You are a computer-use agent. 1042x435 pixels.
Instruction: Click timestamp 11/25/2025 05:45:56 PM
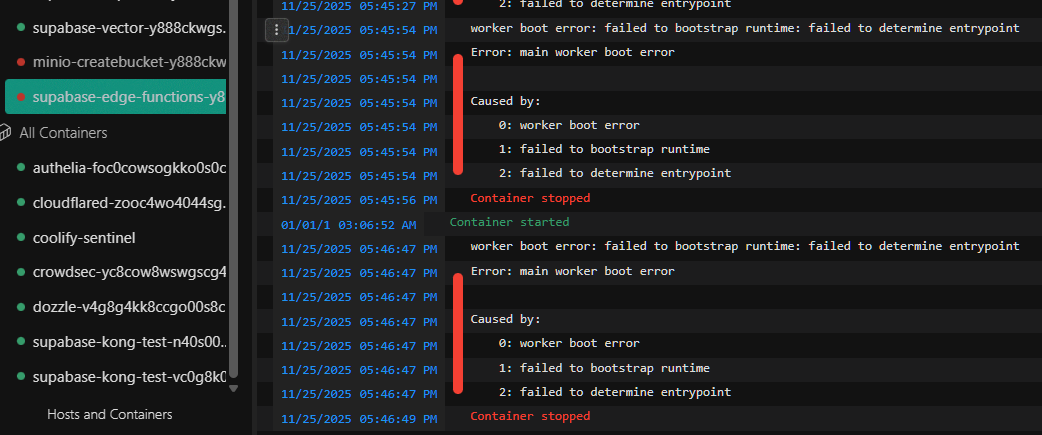coord(359,200)
